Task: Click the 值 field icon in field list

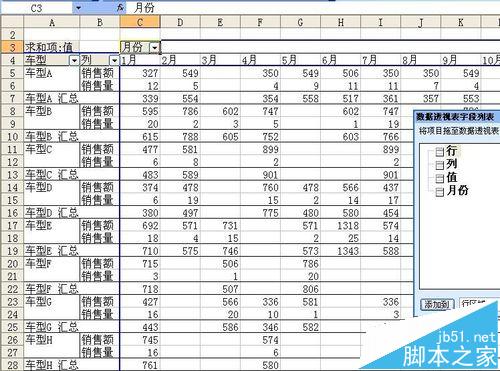Action: [440, 179]
